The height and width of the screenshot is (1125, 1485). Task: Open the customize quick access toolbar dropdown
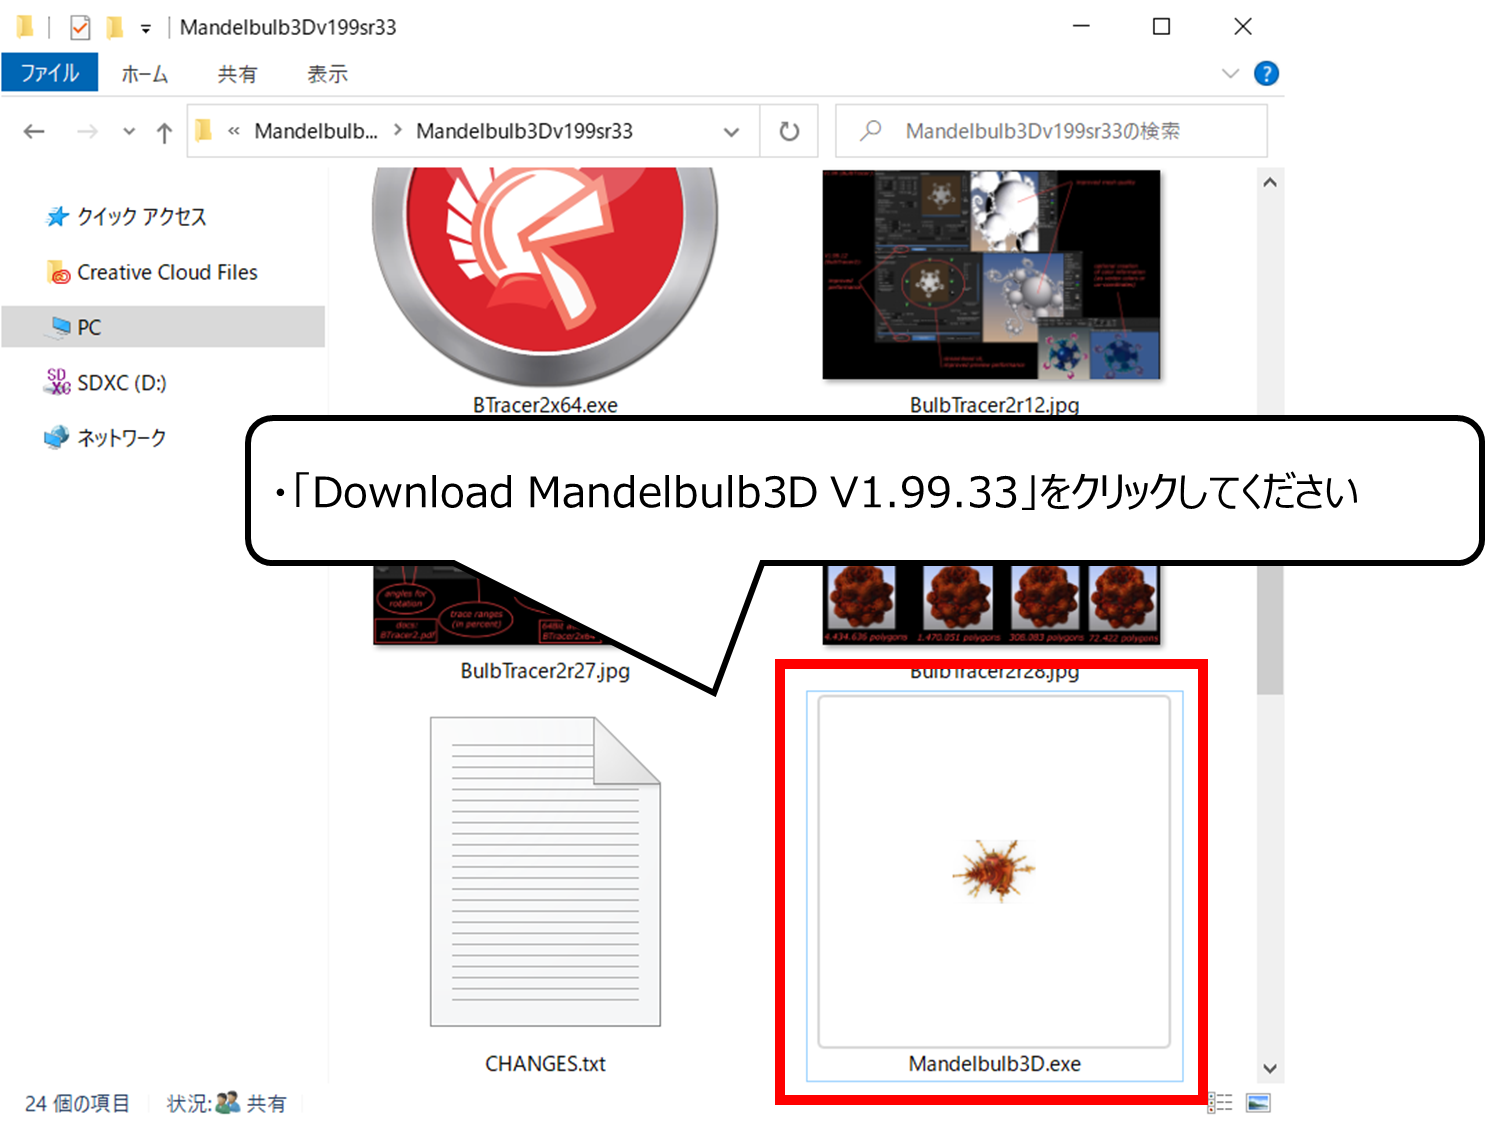(146, 28)
